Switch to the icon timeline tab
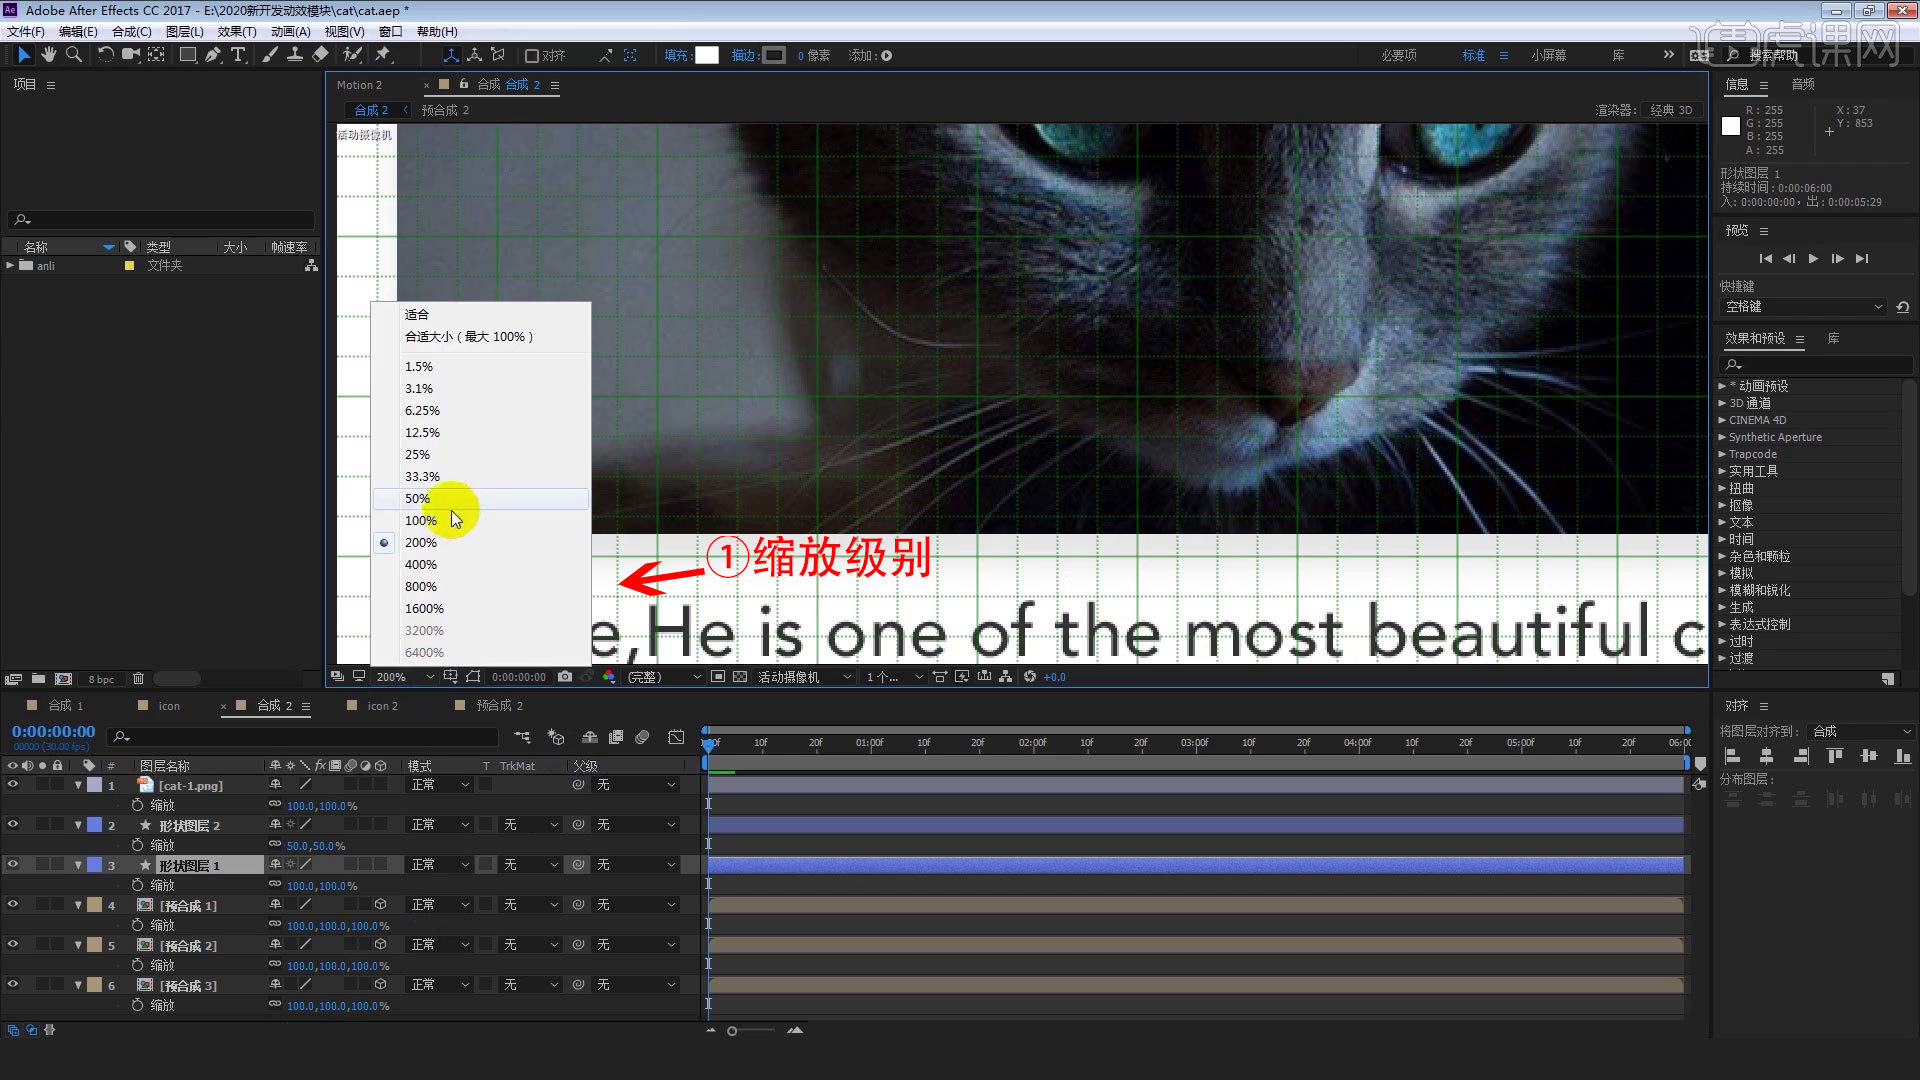The height and width of the screenshot is (1080, 1920). pos(169,706)
